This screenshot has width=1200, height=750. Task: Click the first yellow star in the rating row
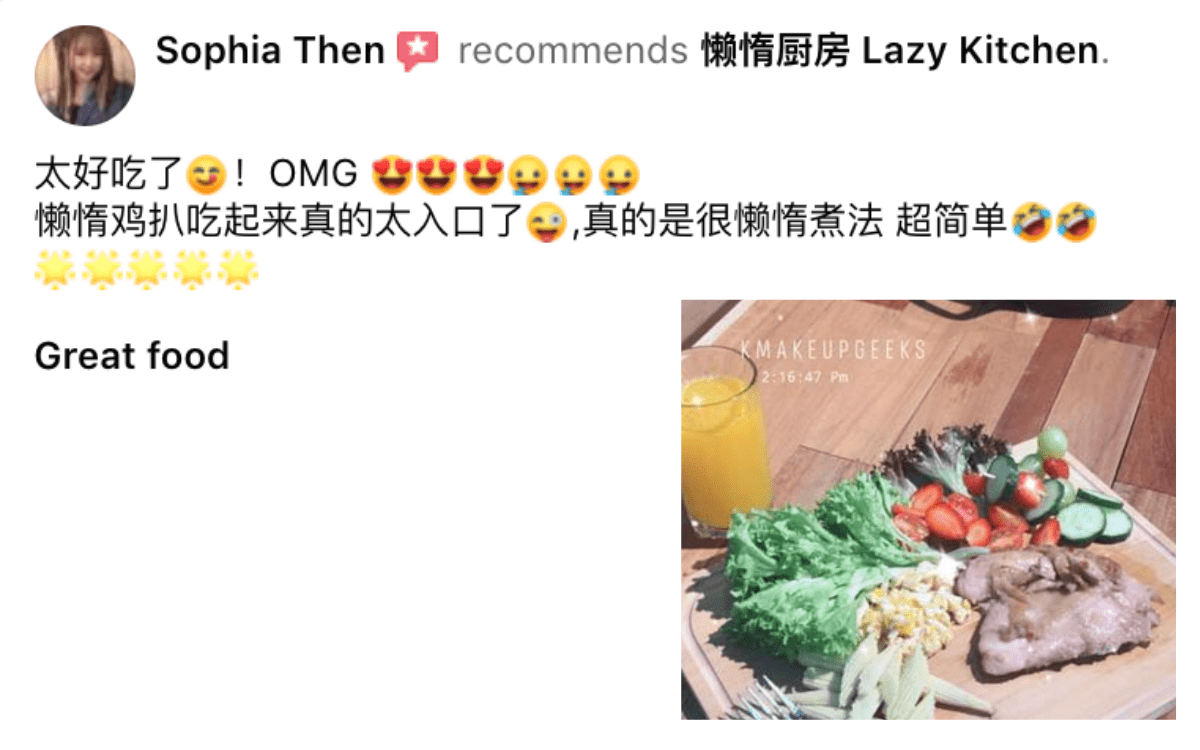pyautogui.click(x=55, y=269)
